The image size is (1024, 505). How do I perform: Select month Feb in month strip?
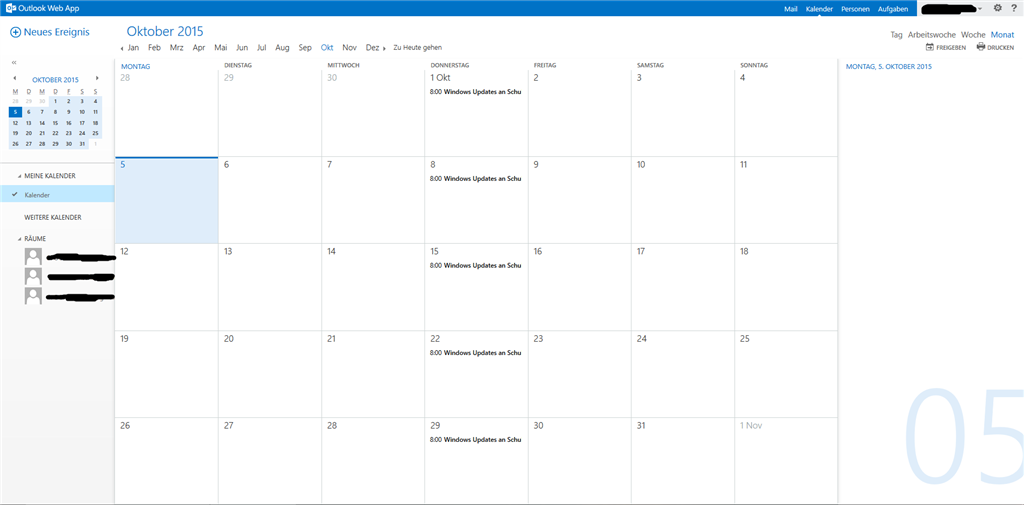155,48
